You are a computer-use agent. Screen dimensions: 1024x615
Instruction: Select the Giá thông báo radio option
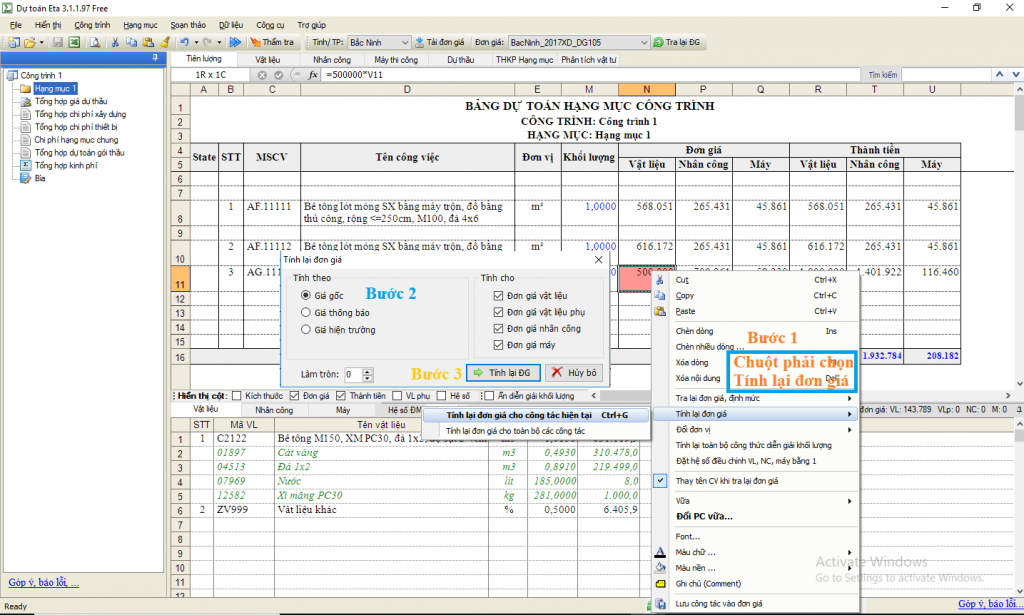[306, 312]
